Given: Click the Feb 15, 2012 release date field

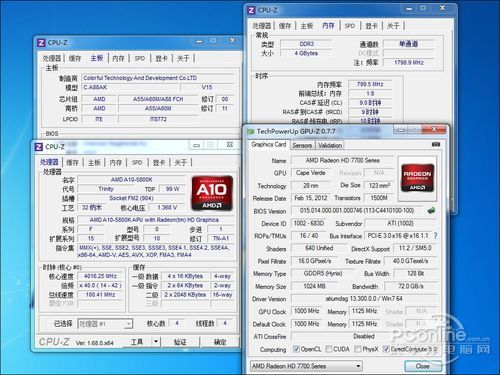Looking at the screenshot, I should [311, 198].
